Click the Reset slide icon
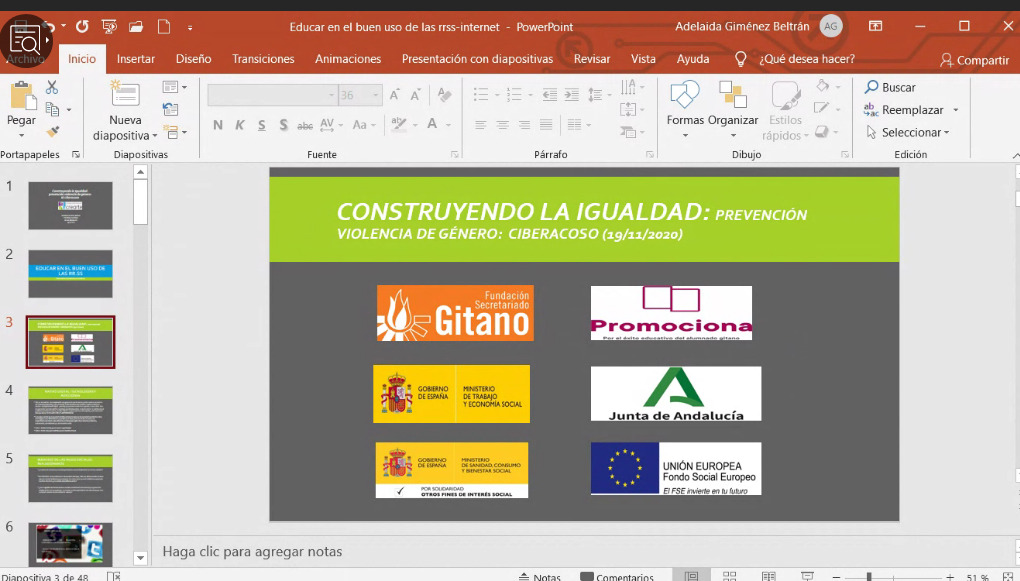1020x581 pixels. pyautogui.click(x=170, y=109)
